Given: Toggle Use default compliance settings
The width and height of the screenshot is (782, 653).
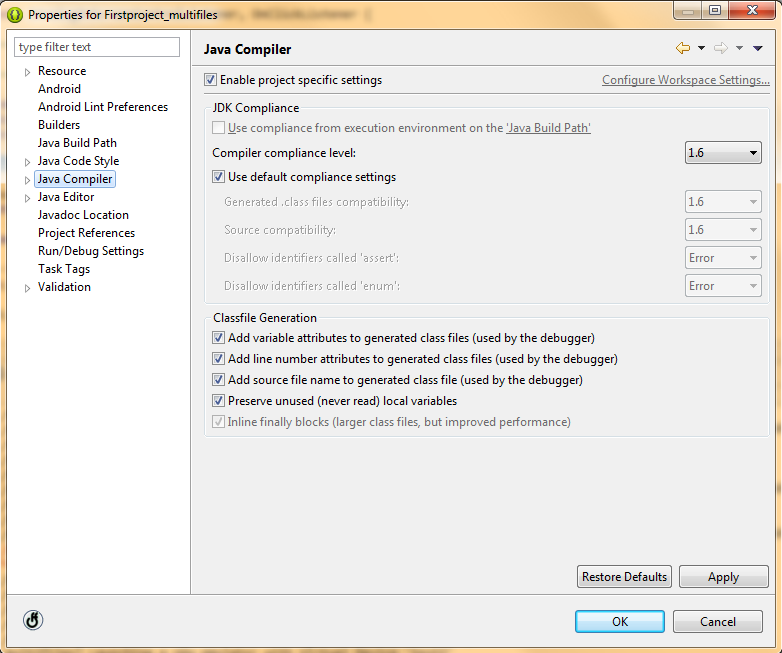Looking at the screenshot, I should coord(218,177).
